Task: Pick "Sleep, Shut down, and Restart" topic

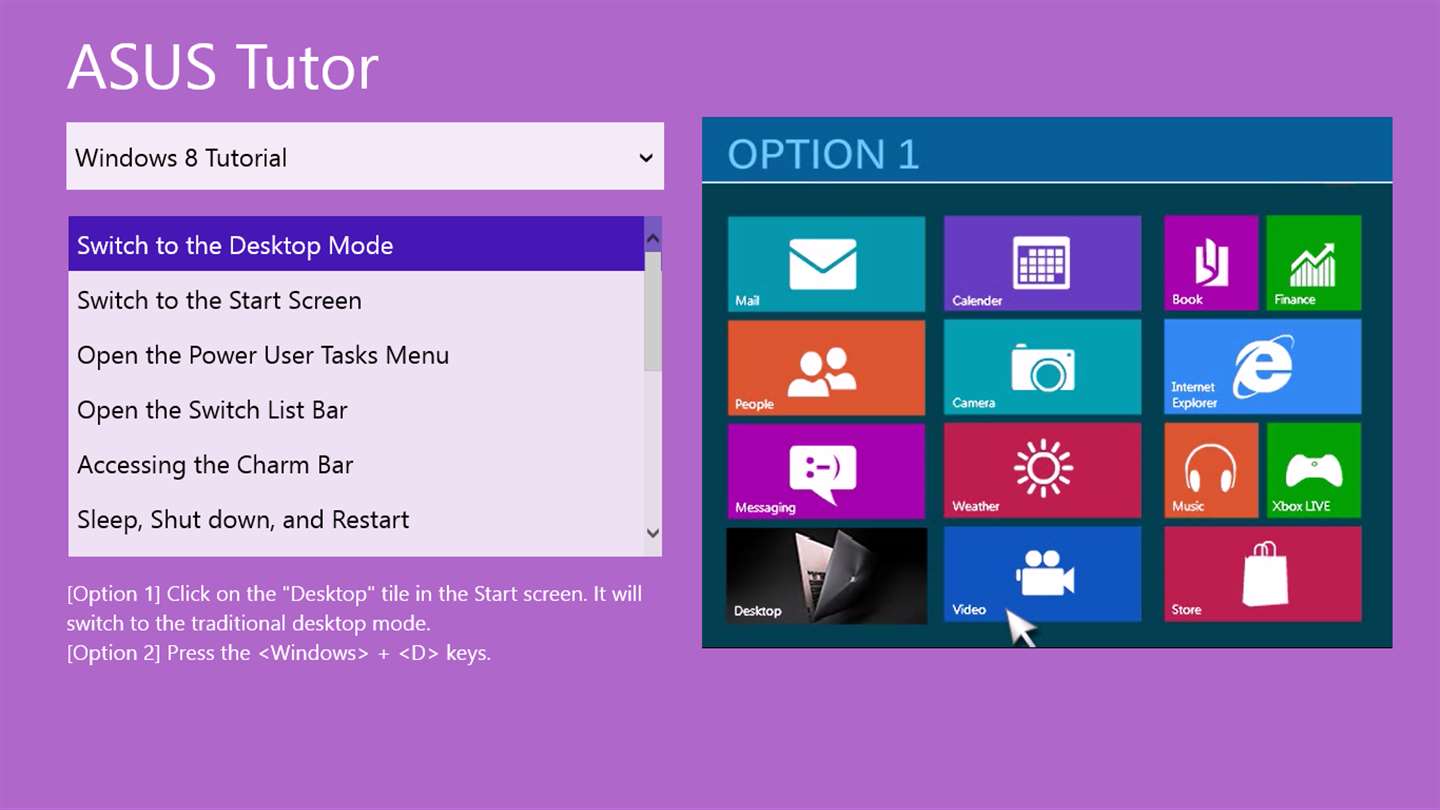Action: point(356,520)
